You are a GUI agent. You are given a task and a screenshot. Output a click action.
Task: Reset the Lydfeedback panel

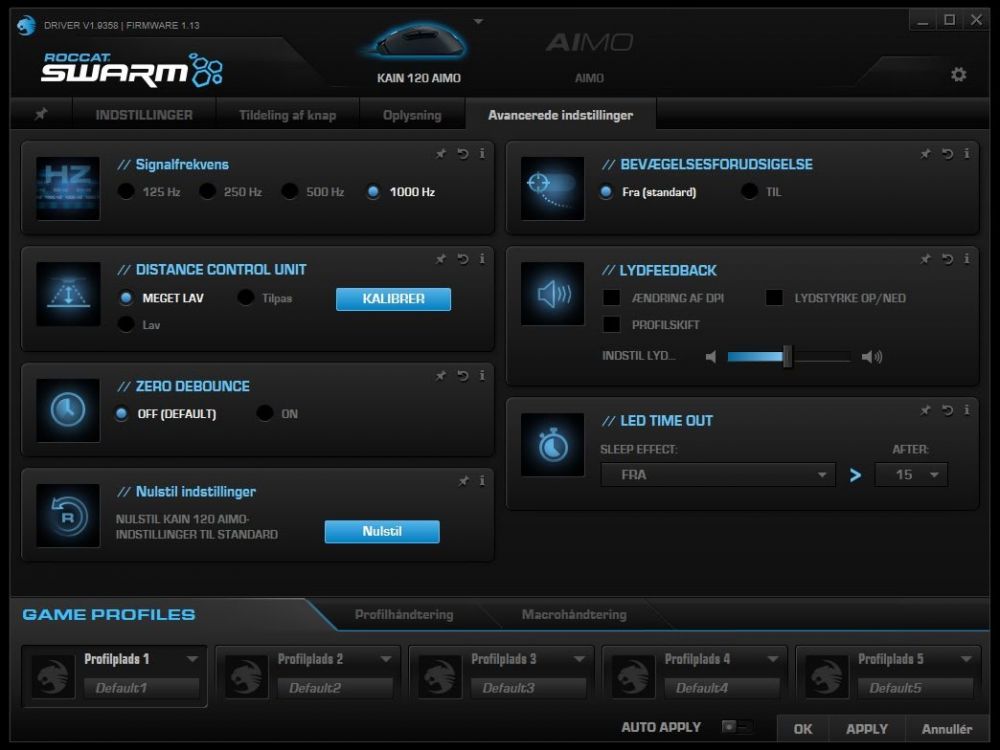click(948, 259)
